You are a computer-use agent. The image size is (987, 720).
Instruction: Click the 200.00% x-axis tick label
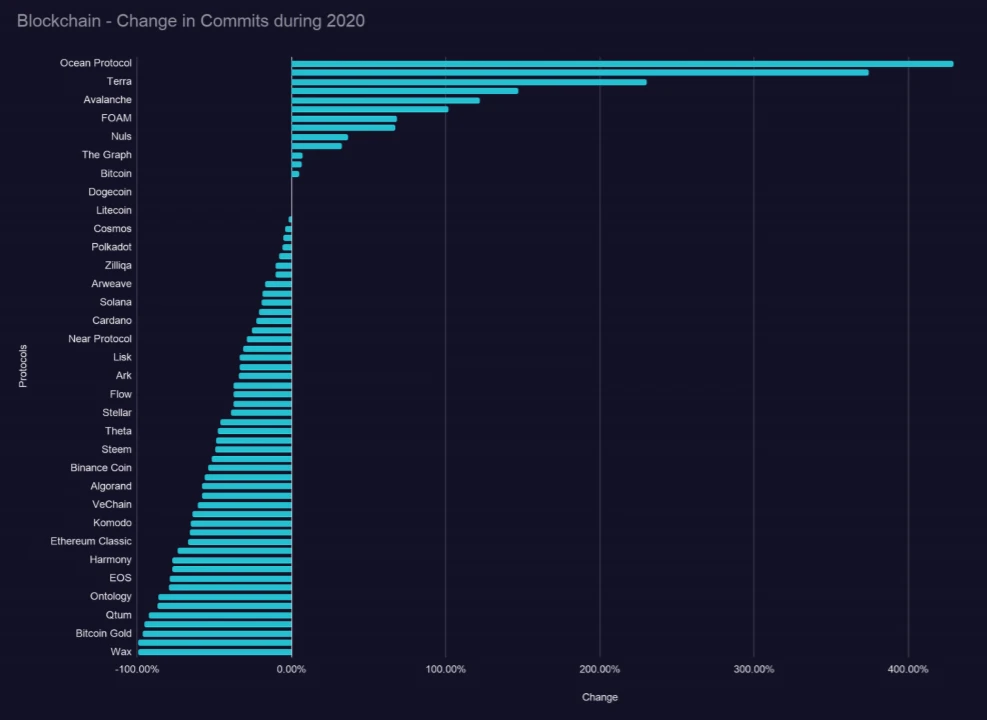(x=599, y=669)
